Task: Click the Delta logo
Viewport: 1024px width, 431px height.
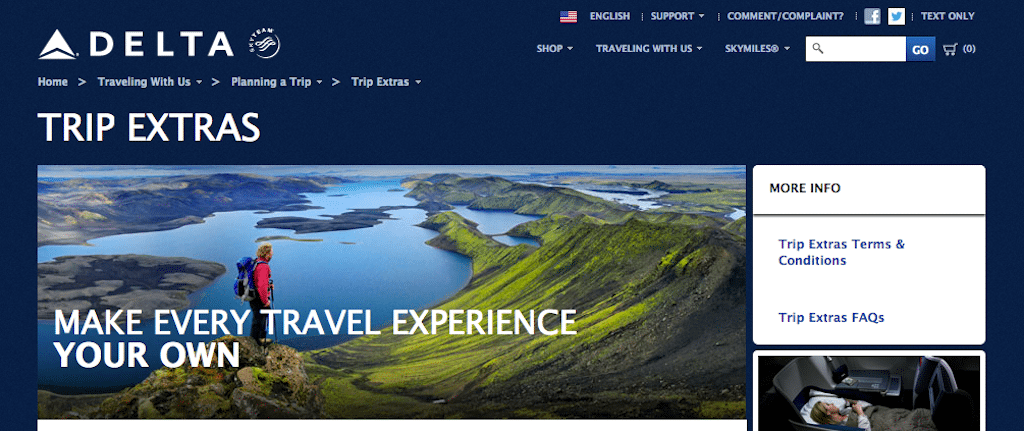Action: [x=136, y=44]
